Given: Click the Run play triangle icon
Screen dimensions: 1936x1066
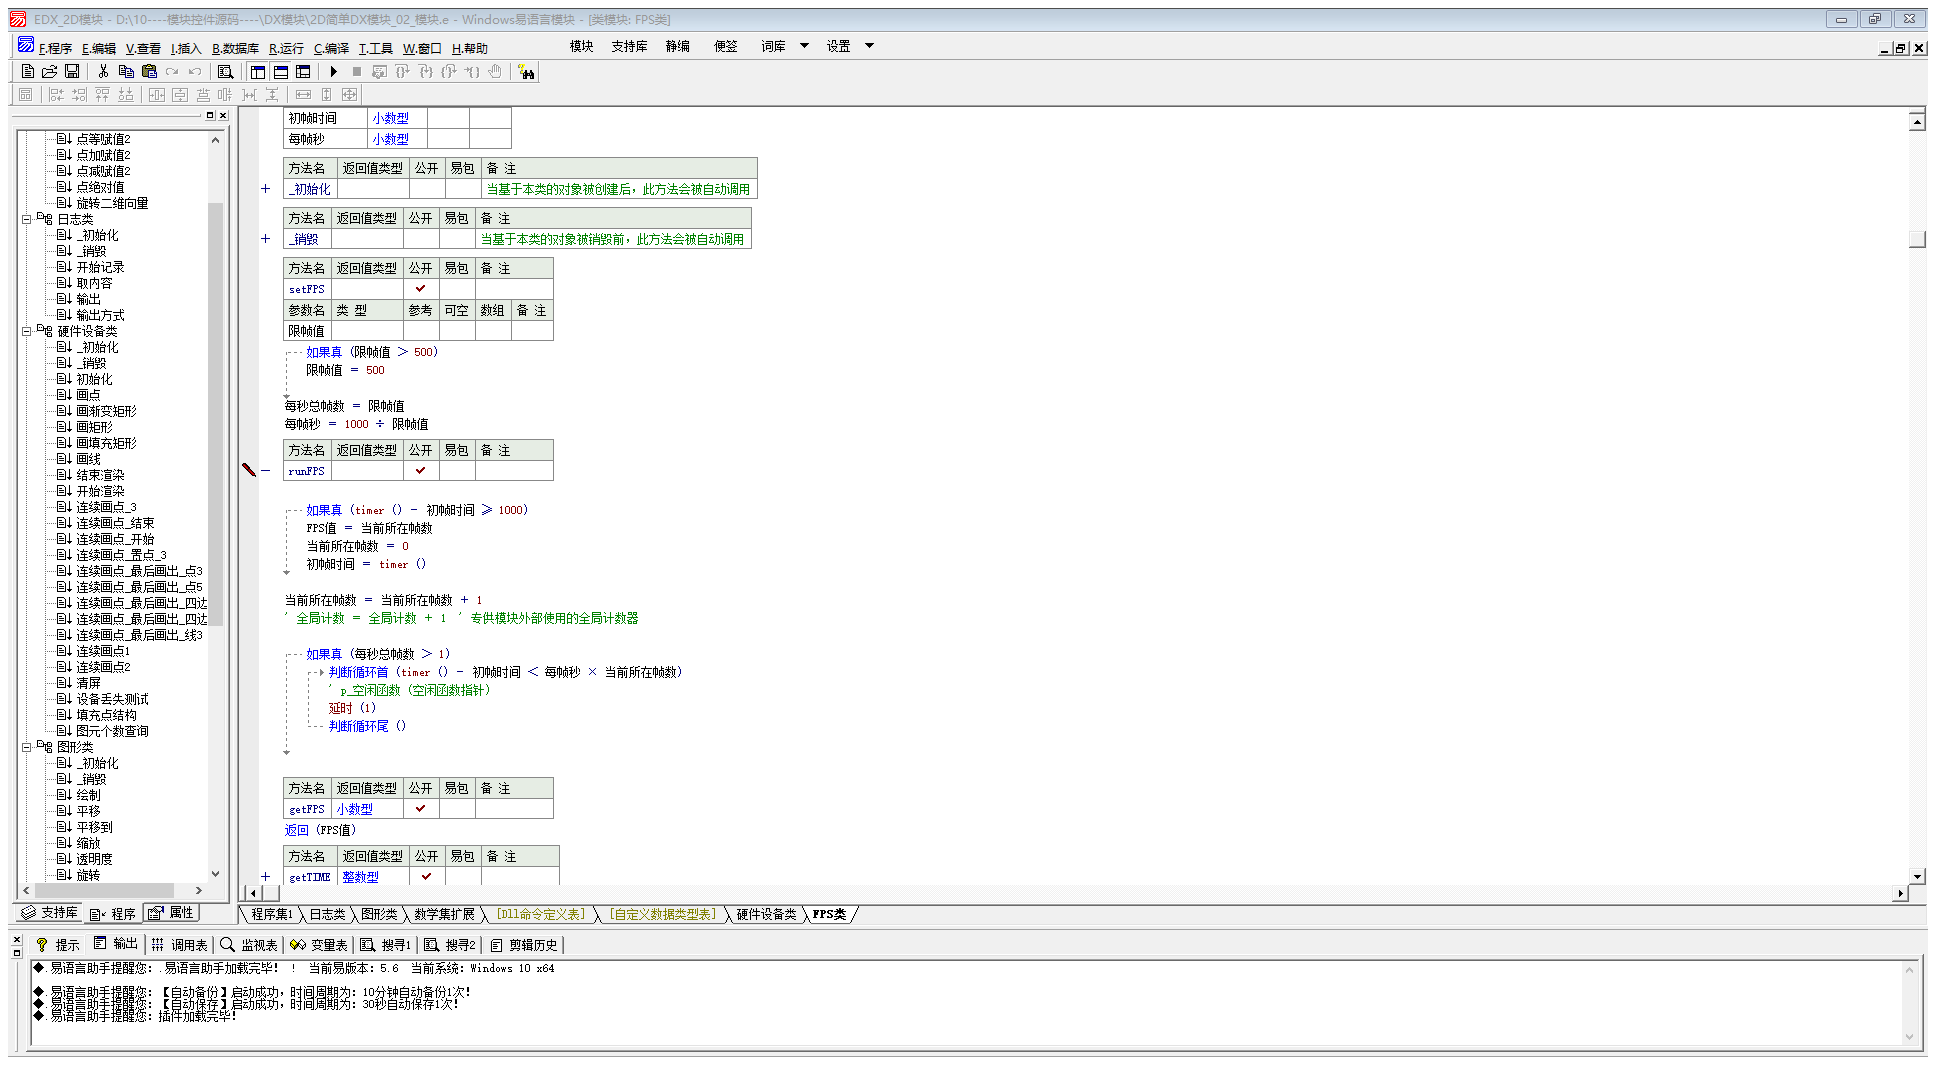Looking at the screenshot, I should coord(334,71).
